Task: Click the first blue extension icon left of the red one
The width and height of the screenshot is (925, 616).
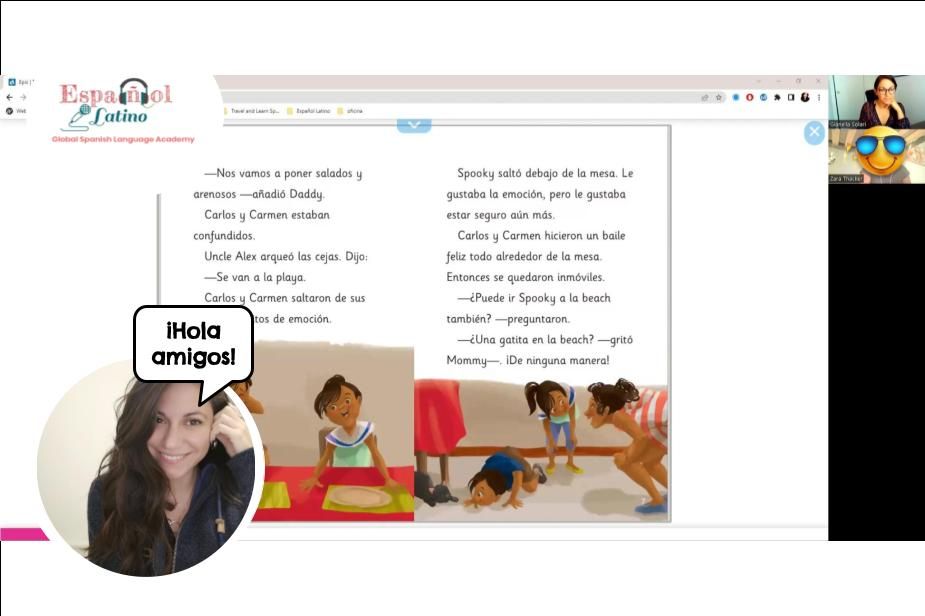Action: tap(736, 97)
